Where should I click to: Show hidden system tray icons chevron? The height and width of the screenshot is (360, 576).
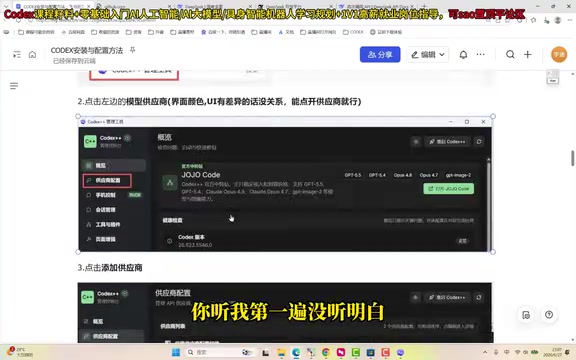point(485,352)
